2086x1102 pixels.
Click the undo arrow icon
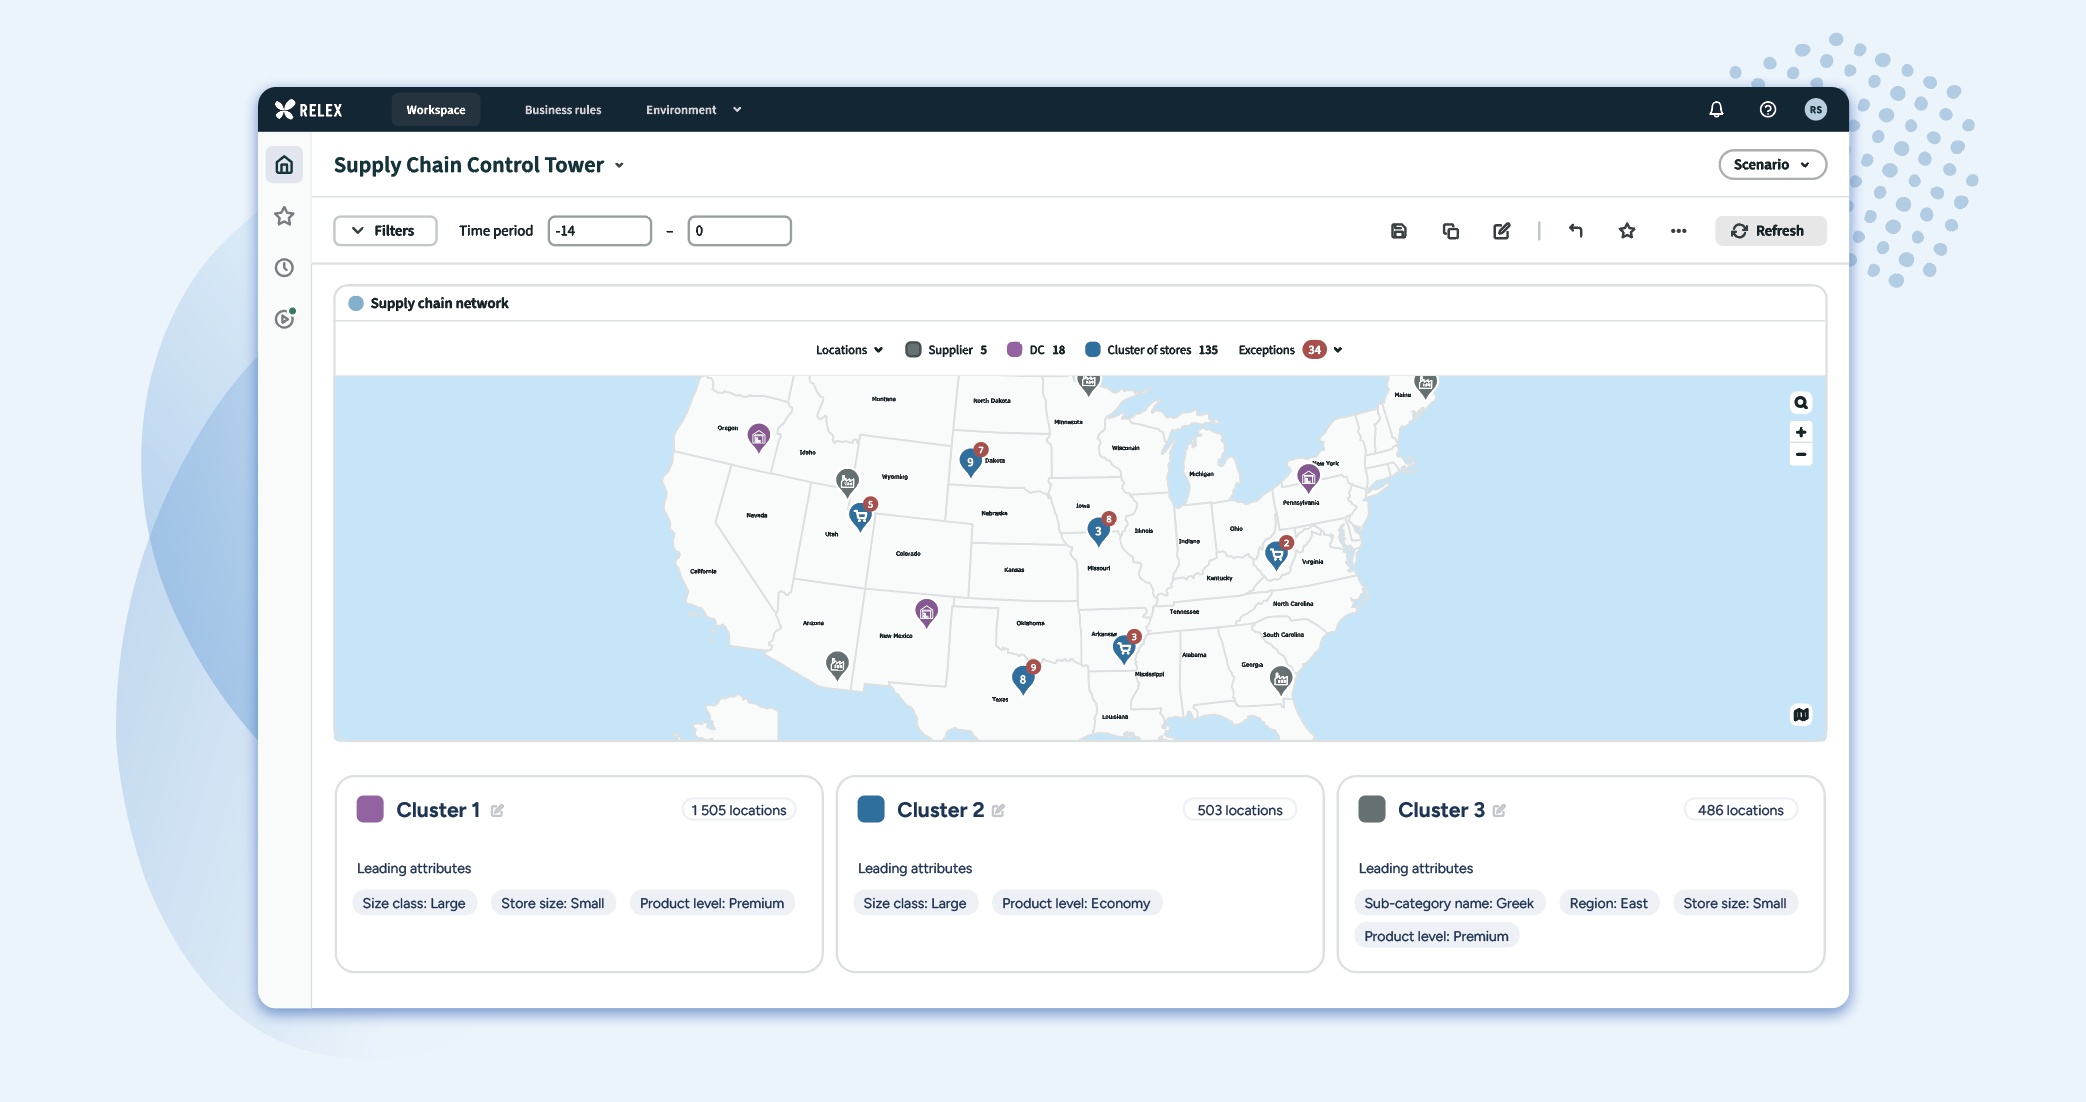(x=1576, y=231)
